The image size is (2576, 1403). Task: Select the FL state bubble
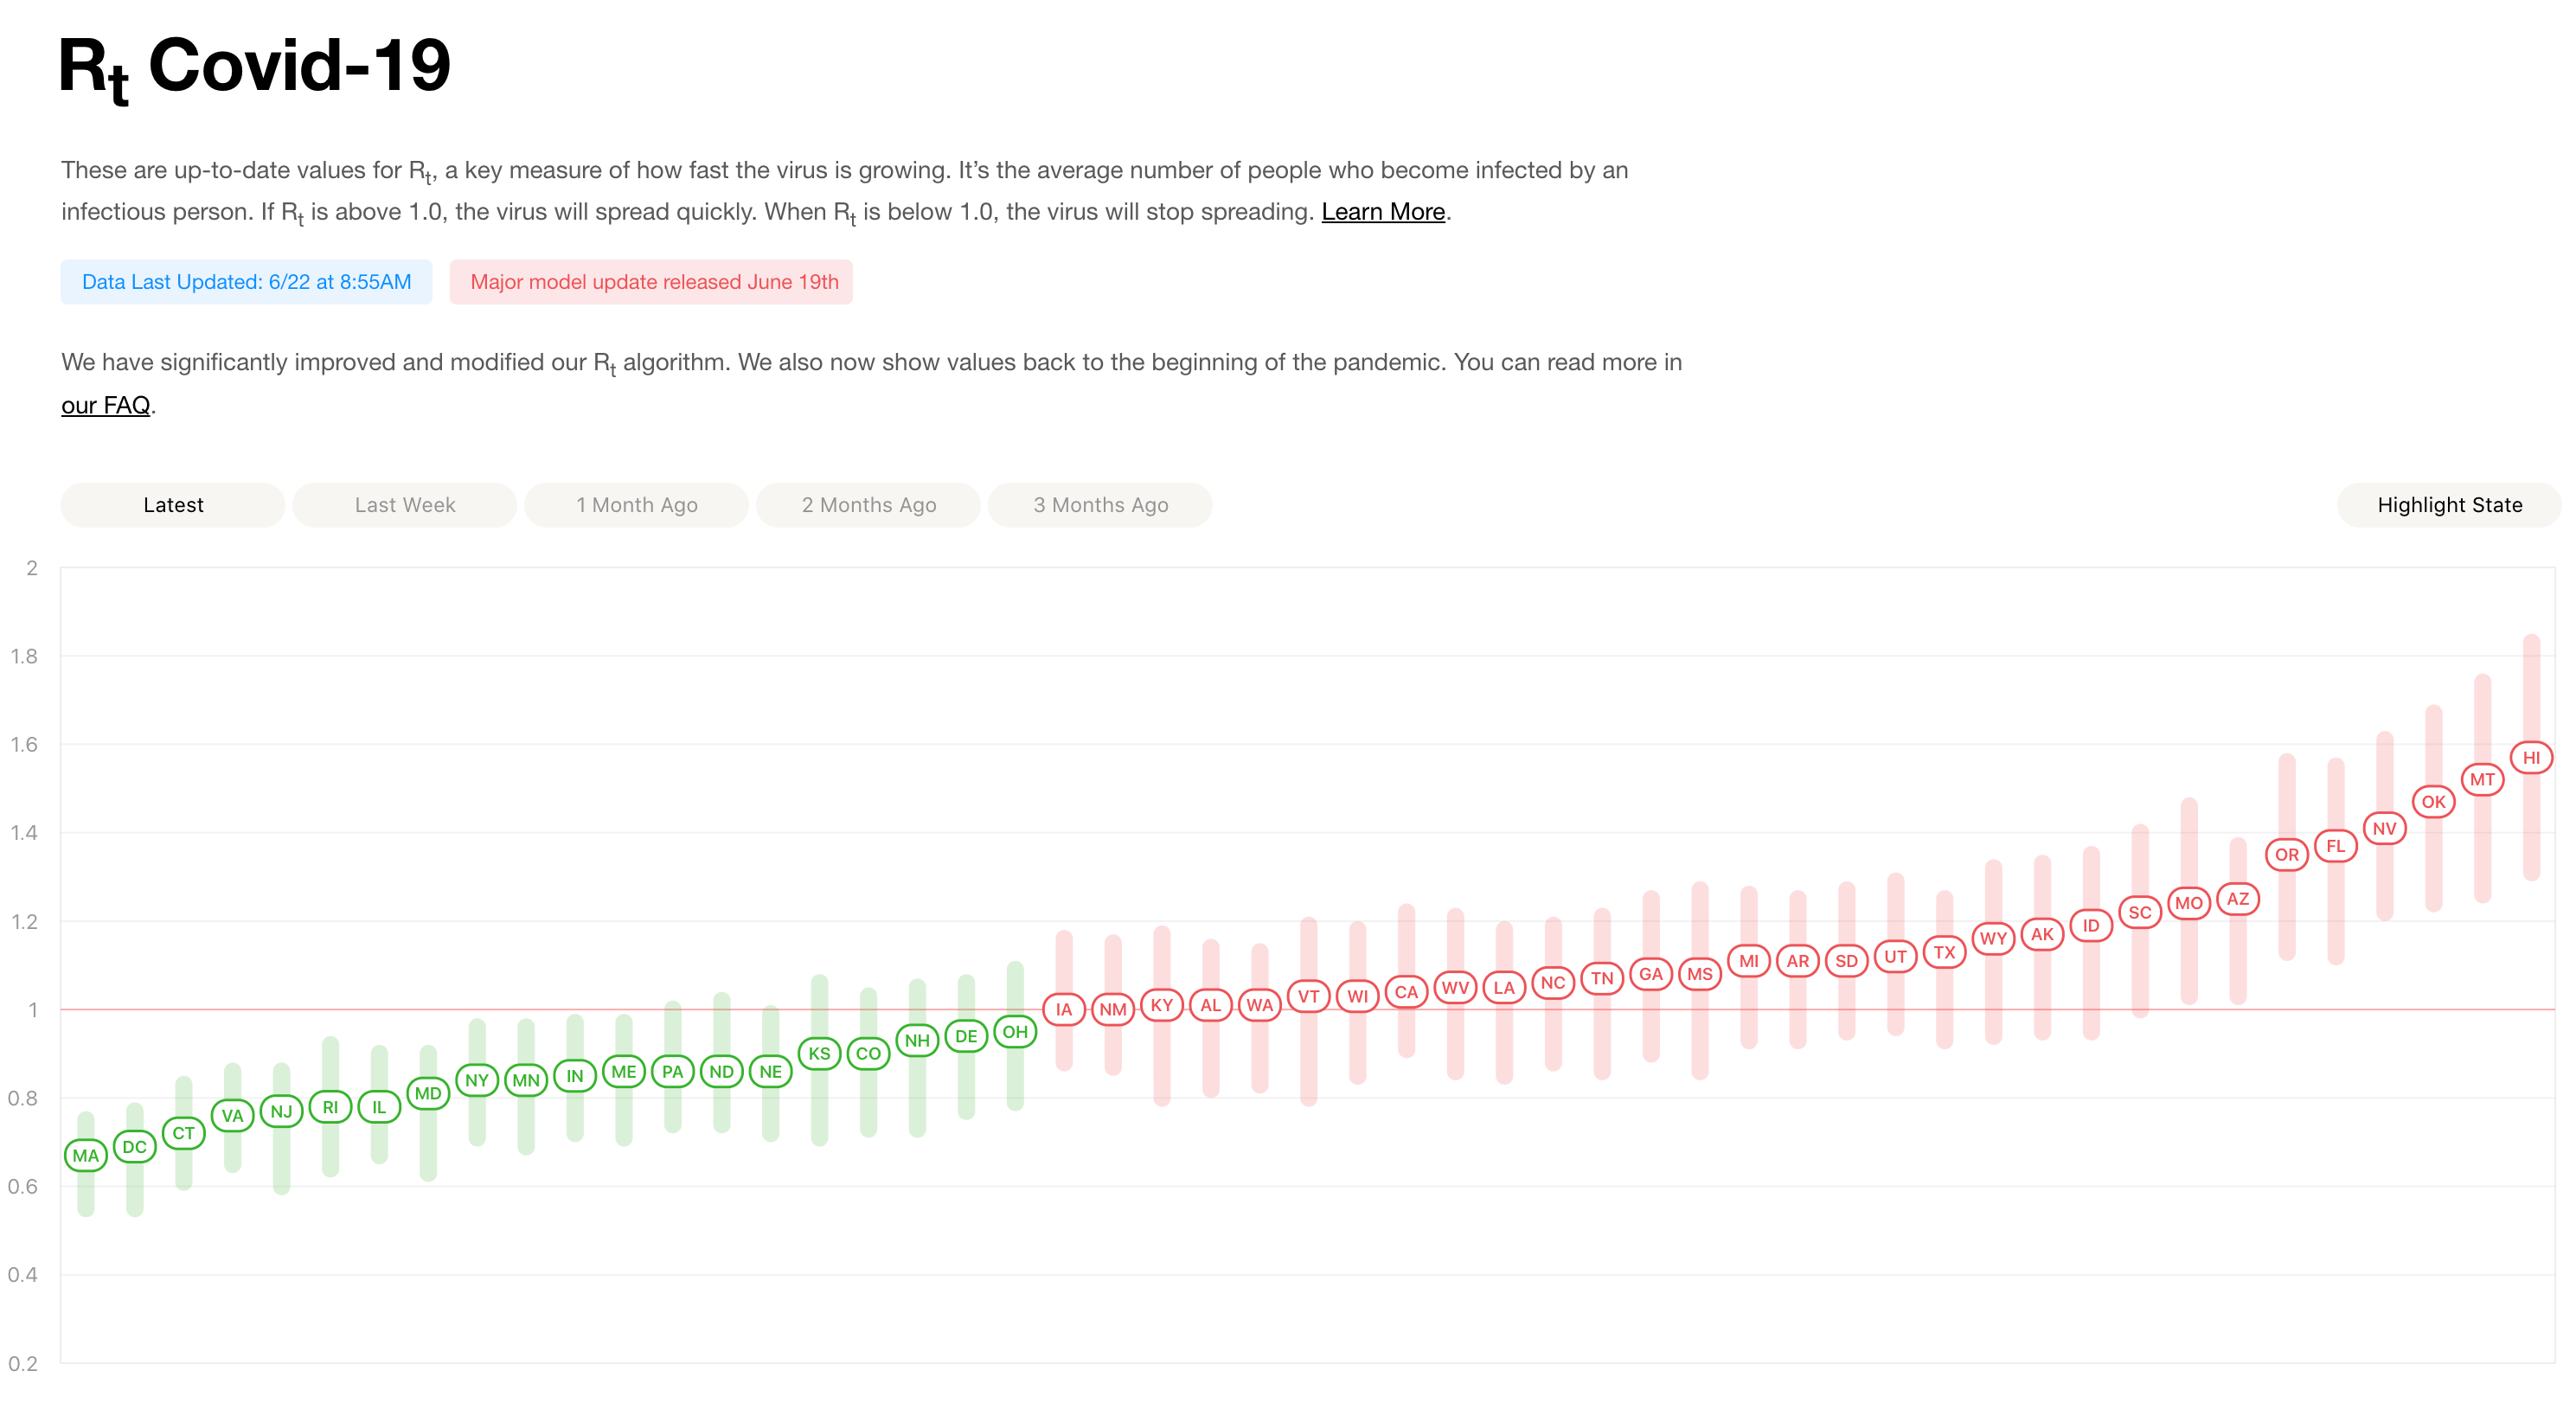[2336, 846]
